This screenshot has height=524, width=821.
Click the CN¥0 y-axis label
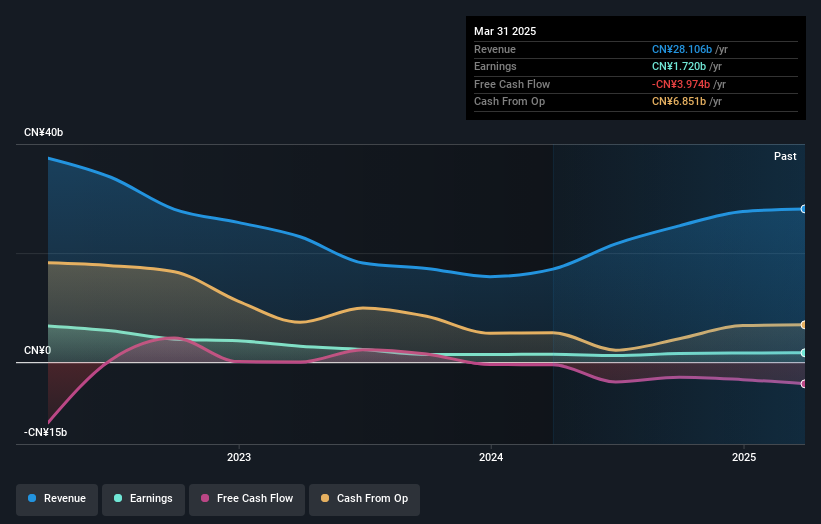37,350
